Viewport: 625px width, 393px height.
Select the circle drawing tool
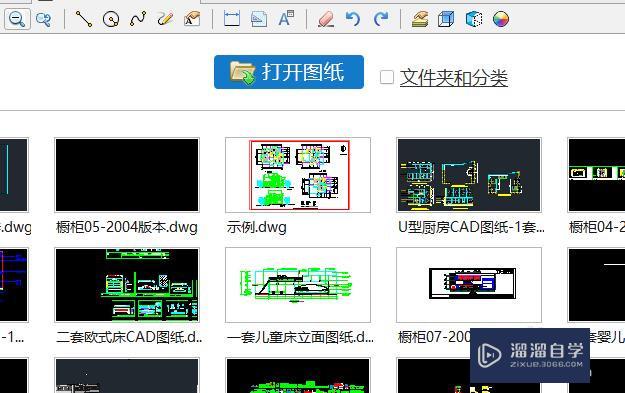pyautogui.click(x=111, y=19)
